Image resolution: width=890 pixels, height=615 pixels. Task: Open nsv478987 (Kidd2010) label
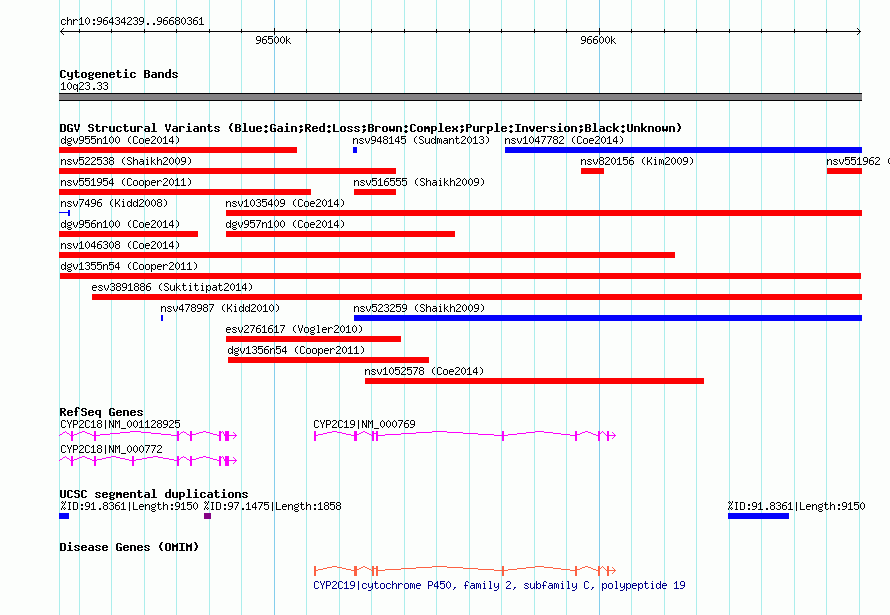pyautogui.click(x=220, y=308)
